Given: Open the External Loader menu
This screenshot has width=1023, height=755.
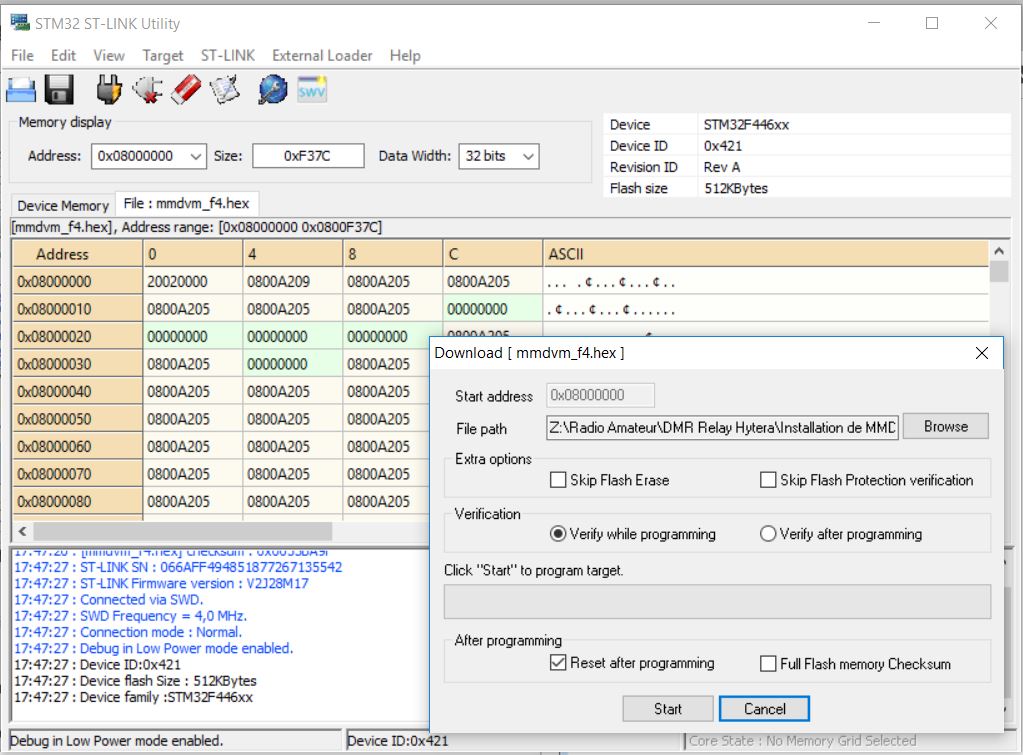Looking at the screenshot, I should click(322, 55).
